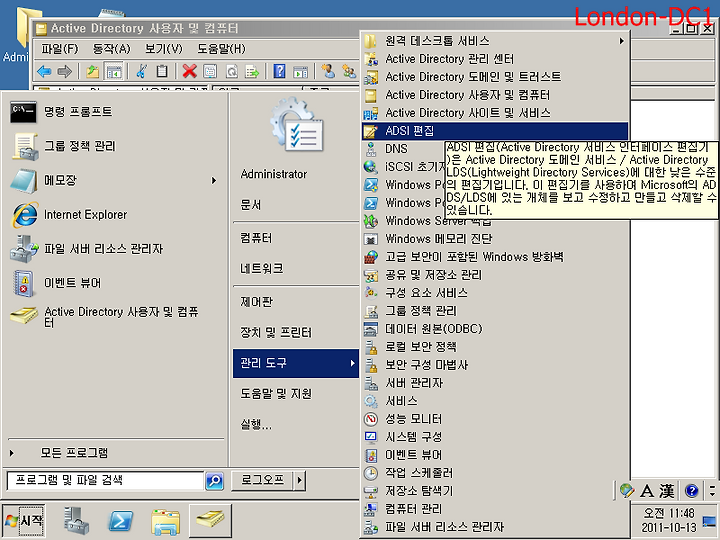Expand 모든 프로그램 list
This screenshot has height=540, width=720.
[x=73, y=453]
